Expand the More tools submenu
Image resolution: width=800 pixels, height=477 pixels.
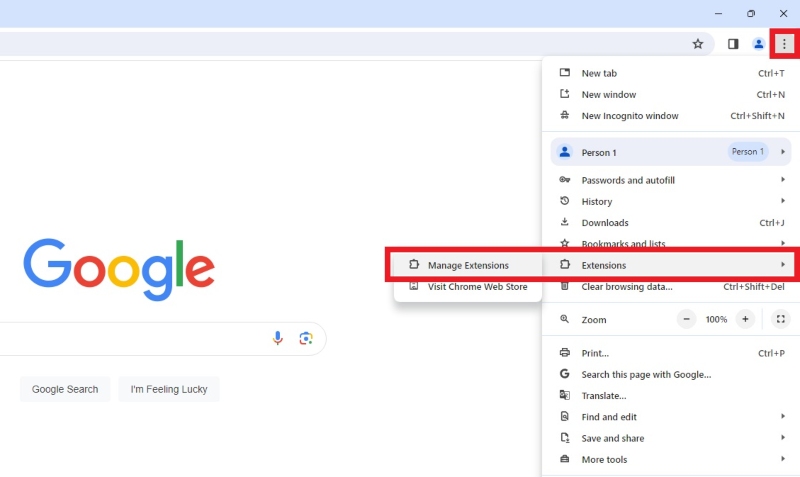[x=783, y=459]
